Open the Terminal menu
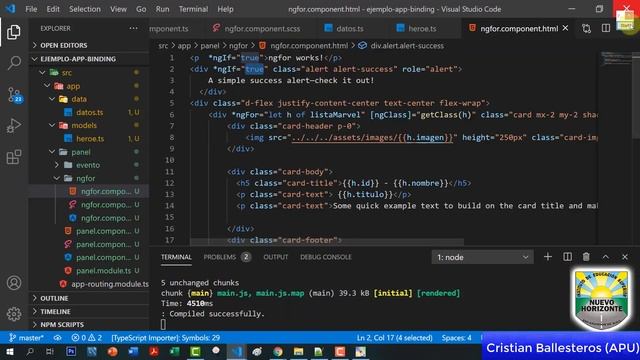This screenshot has height=360, width=640. [193, 9]
